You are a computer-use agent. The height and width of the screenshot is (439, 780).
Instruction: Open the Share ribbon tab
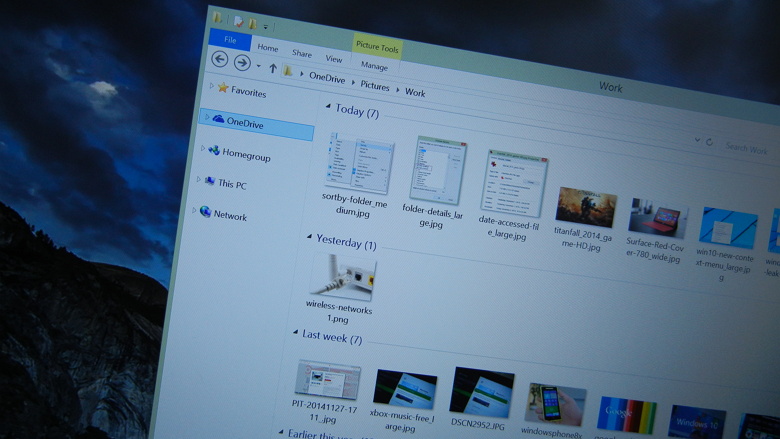(x=301, y=53)
